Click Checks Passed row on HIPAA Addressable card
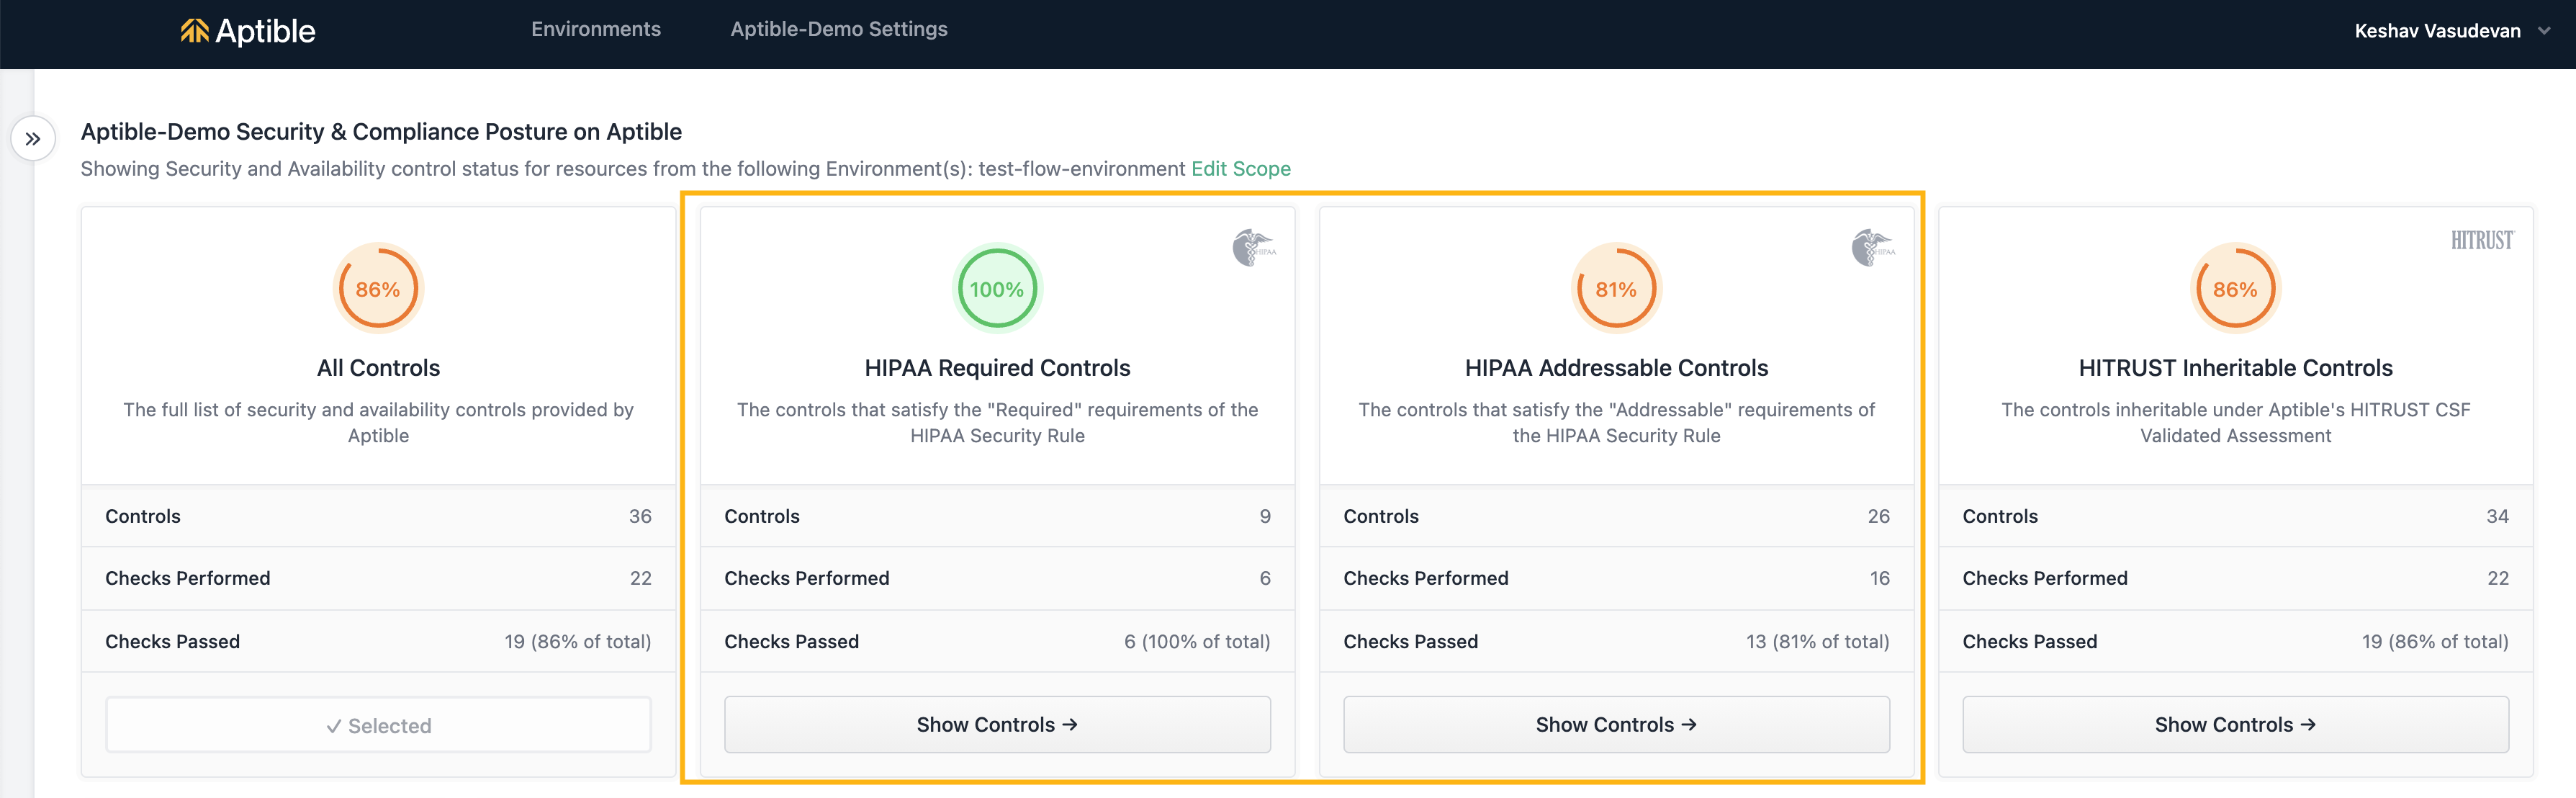The height and width of the screenshot is (798, 2576). pos(1616,641)
